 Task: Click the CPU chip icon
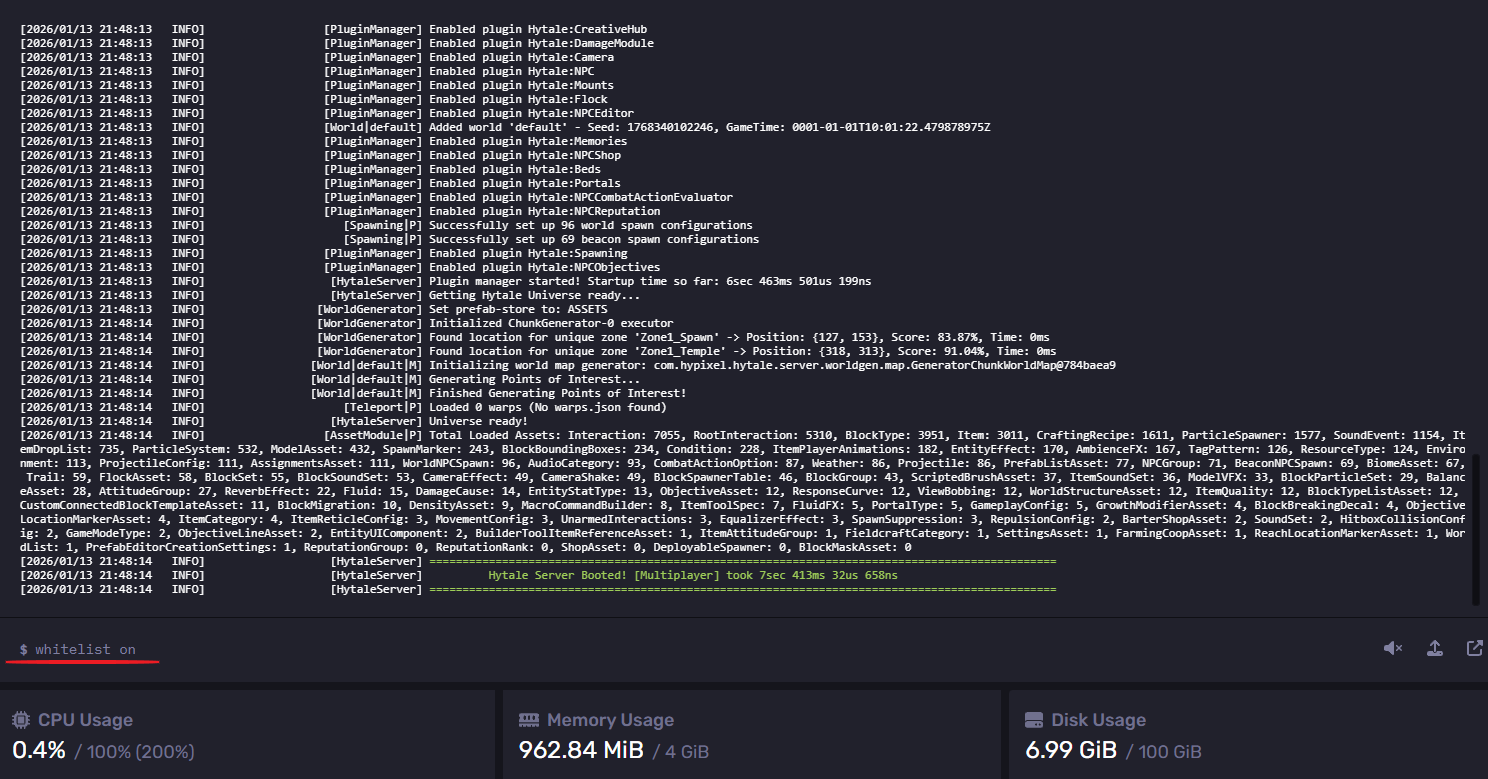21,720
